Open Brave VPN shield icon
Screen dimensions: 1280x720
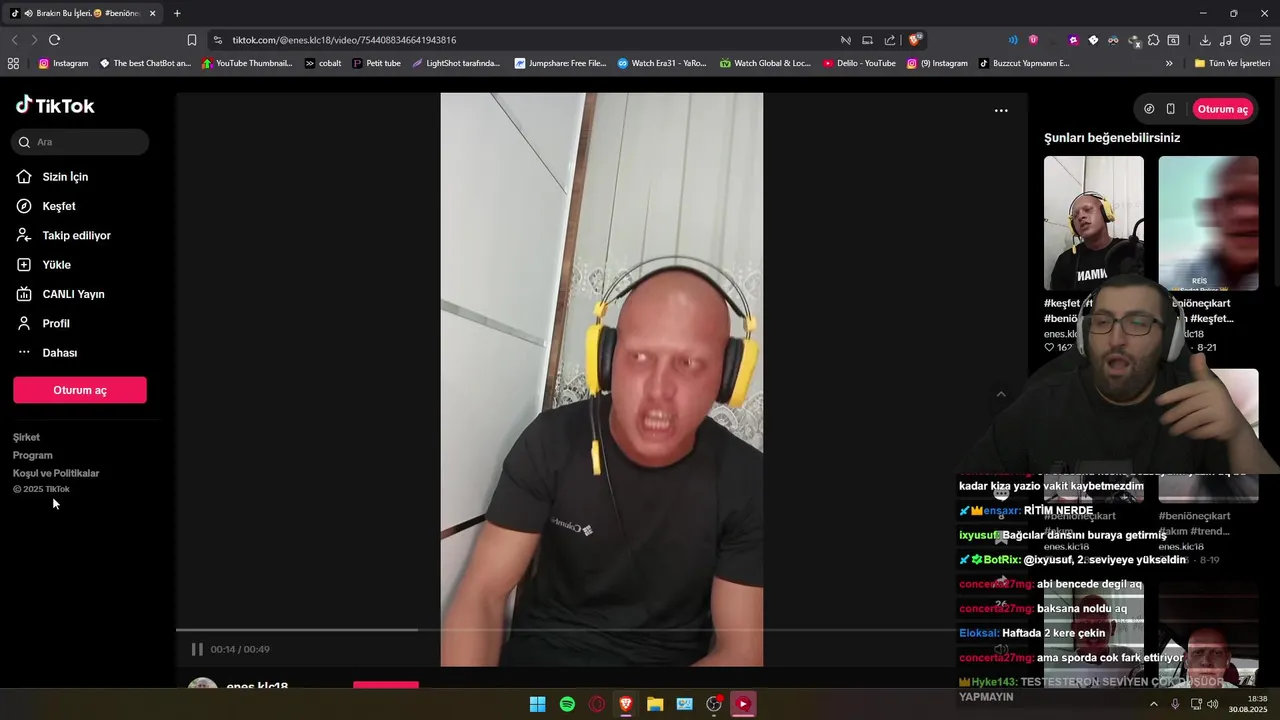point(1245,40)
